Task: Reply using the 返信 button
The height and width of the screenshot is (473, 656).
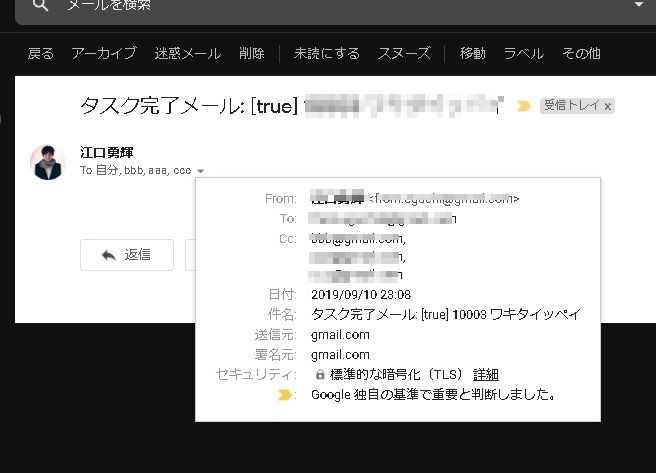Action: pyautogui.click(x=127, y=255)
